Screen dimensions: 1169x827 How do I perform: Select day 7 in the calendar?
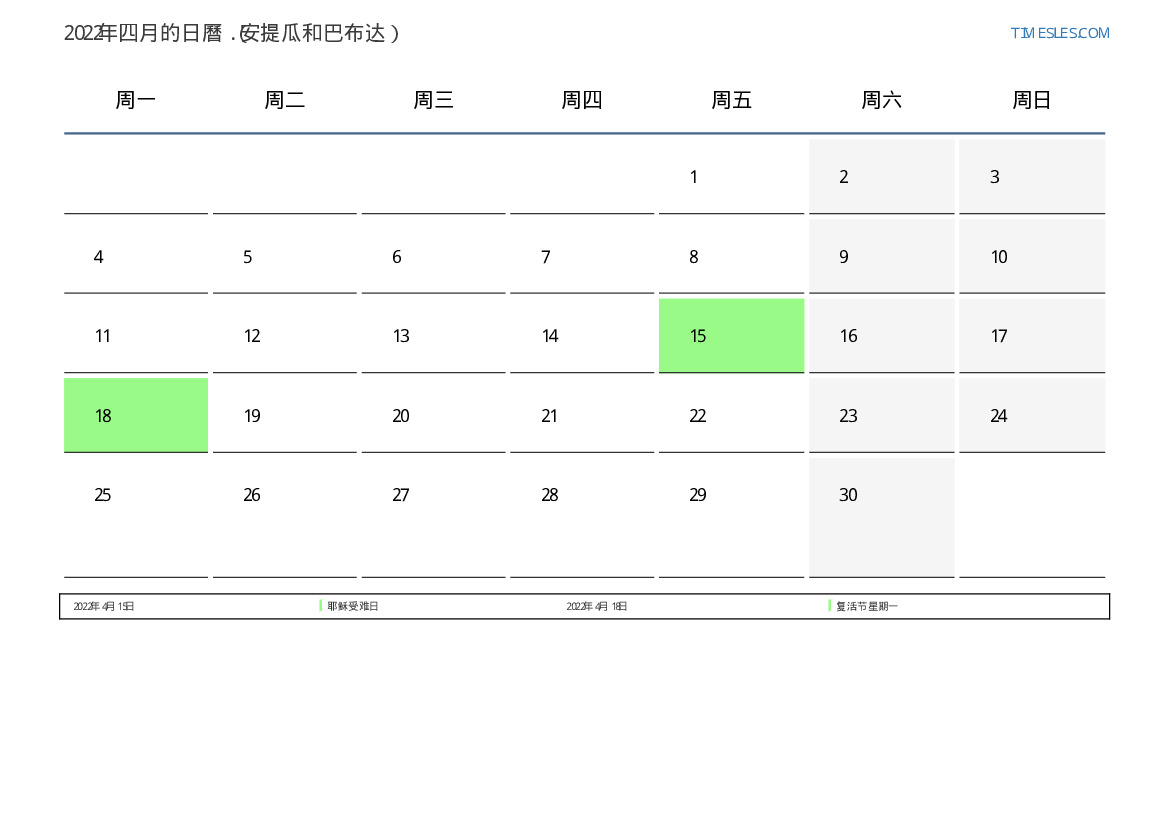pyautogui.click(x=582, y=257)
